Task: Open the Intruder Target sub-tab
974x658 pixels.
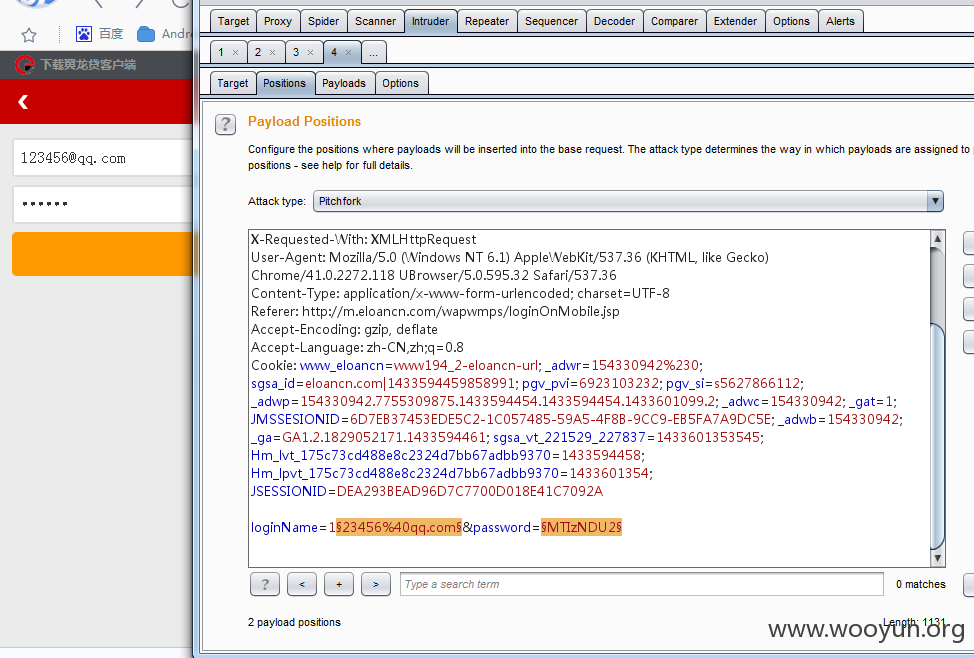Action: 233,83
